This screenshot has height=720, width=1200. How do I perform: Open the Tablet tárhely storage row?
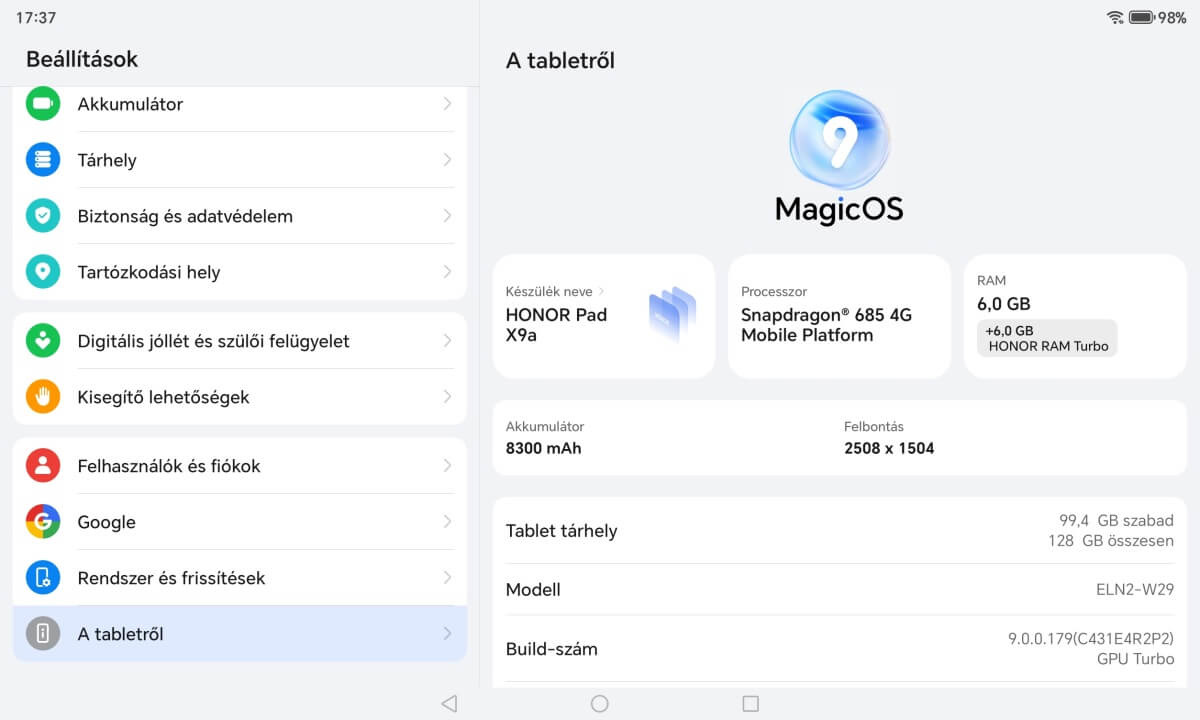pos(839,531)
